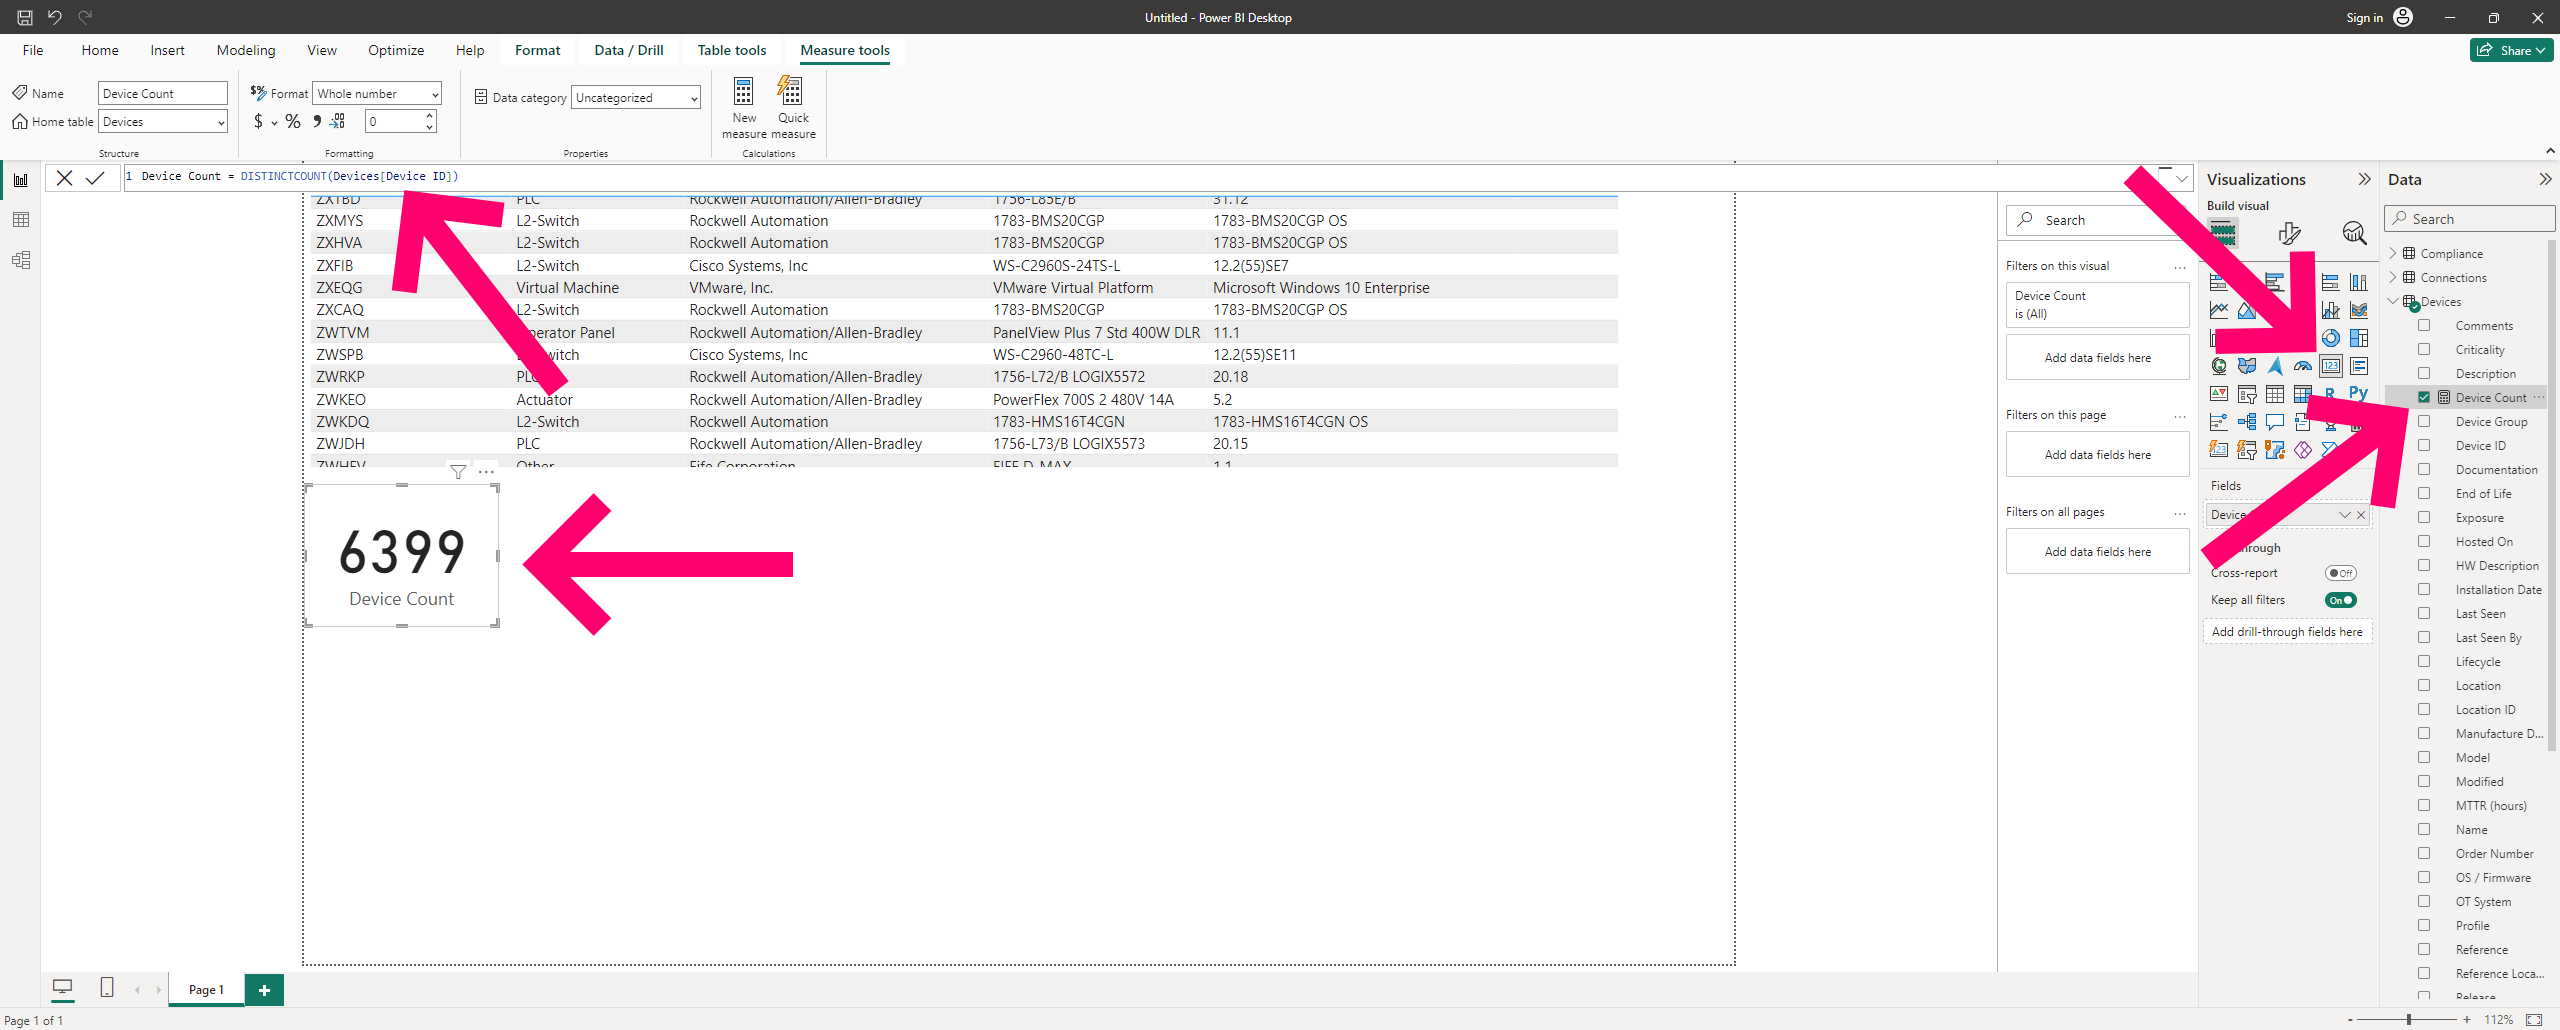The height and width of the screenshot is (1030, 2560).
Task: Turn off Keep all filters
Action: click(x=2341, y=600)
